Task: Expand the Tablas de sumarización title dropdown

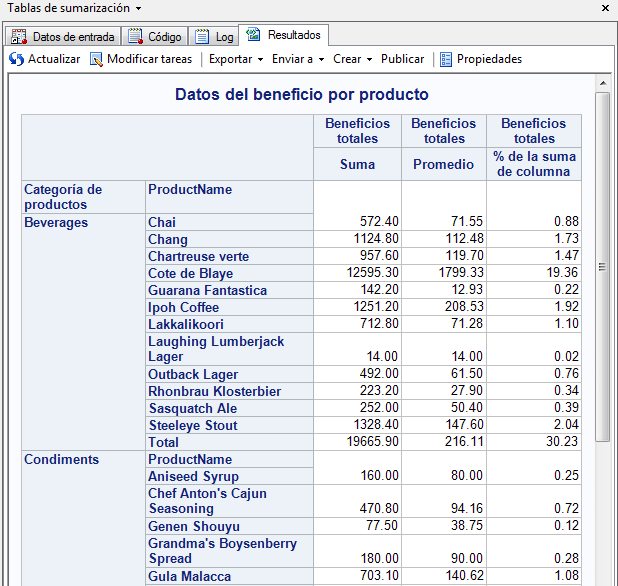Action: tap(138, 8)
